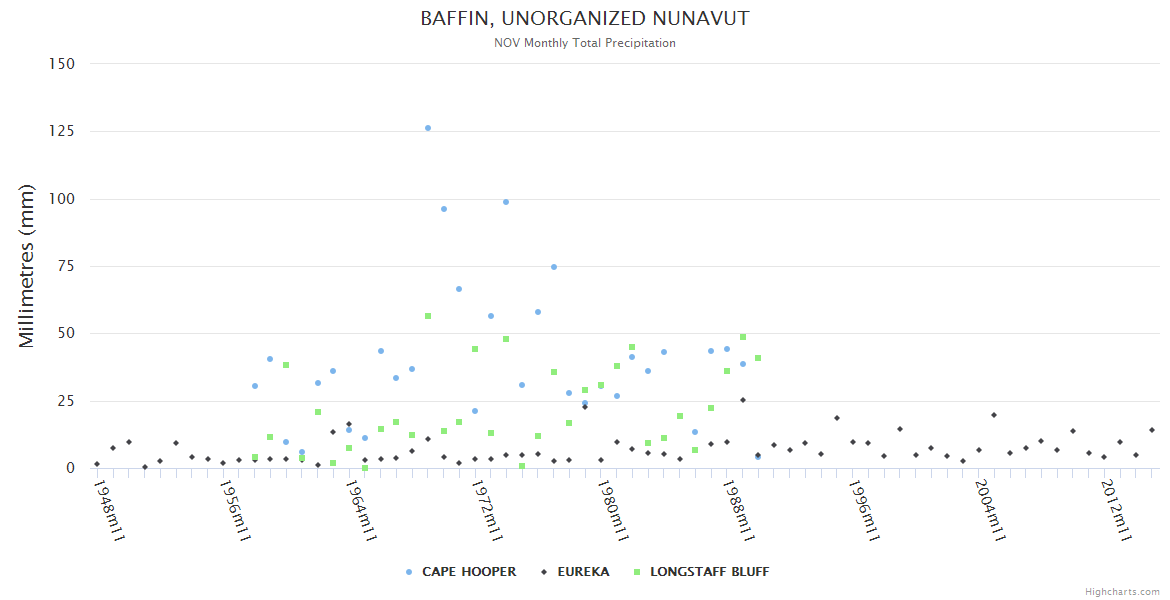Select the Cape Hooper point near 75 mm

(x=554, y=267)
